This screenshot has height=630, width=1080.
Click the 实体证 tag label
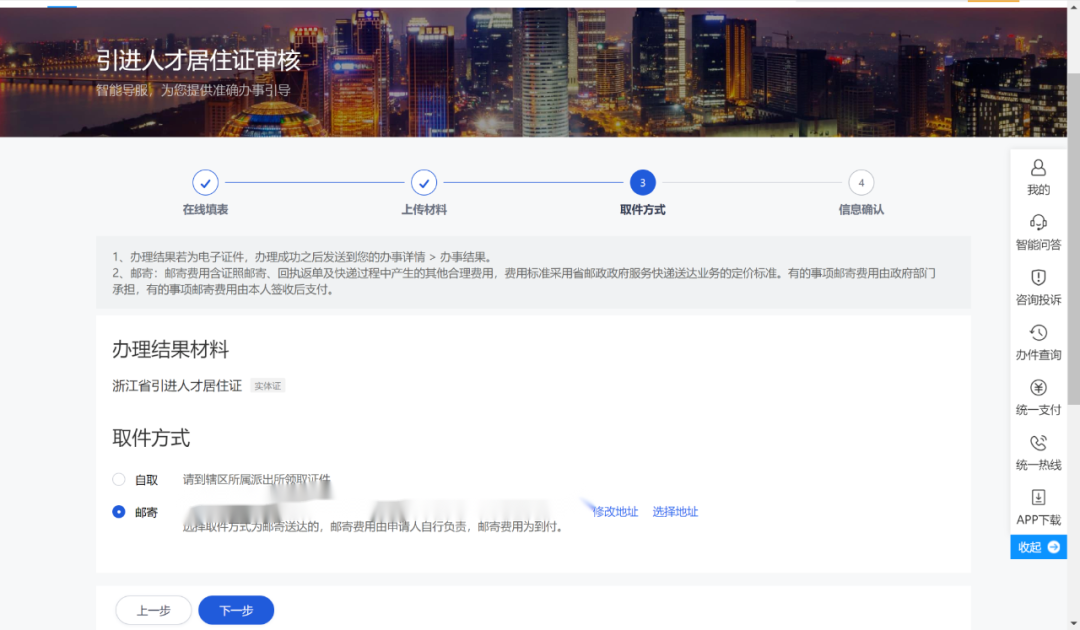267,386
